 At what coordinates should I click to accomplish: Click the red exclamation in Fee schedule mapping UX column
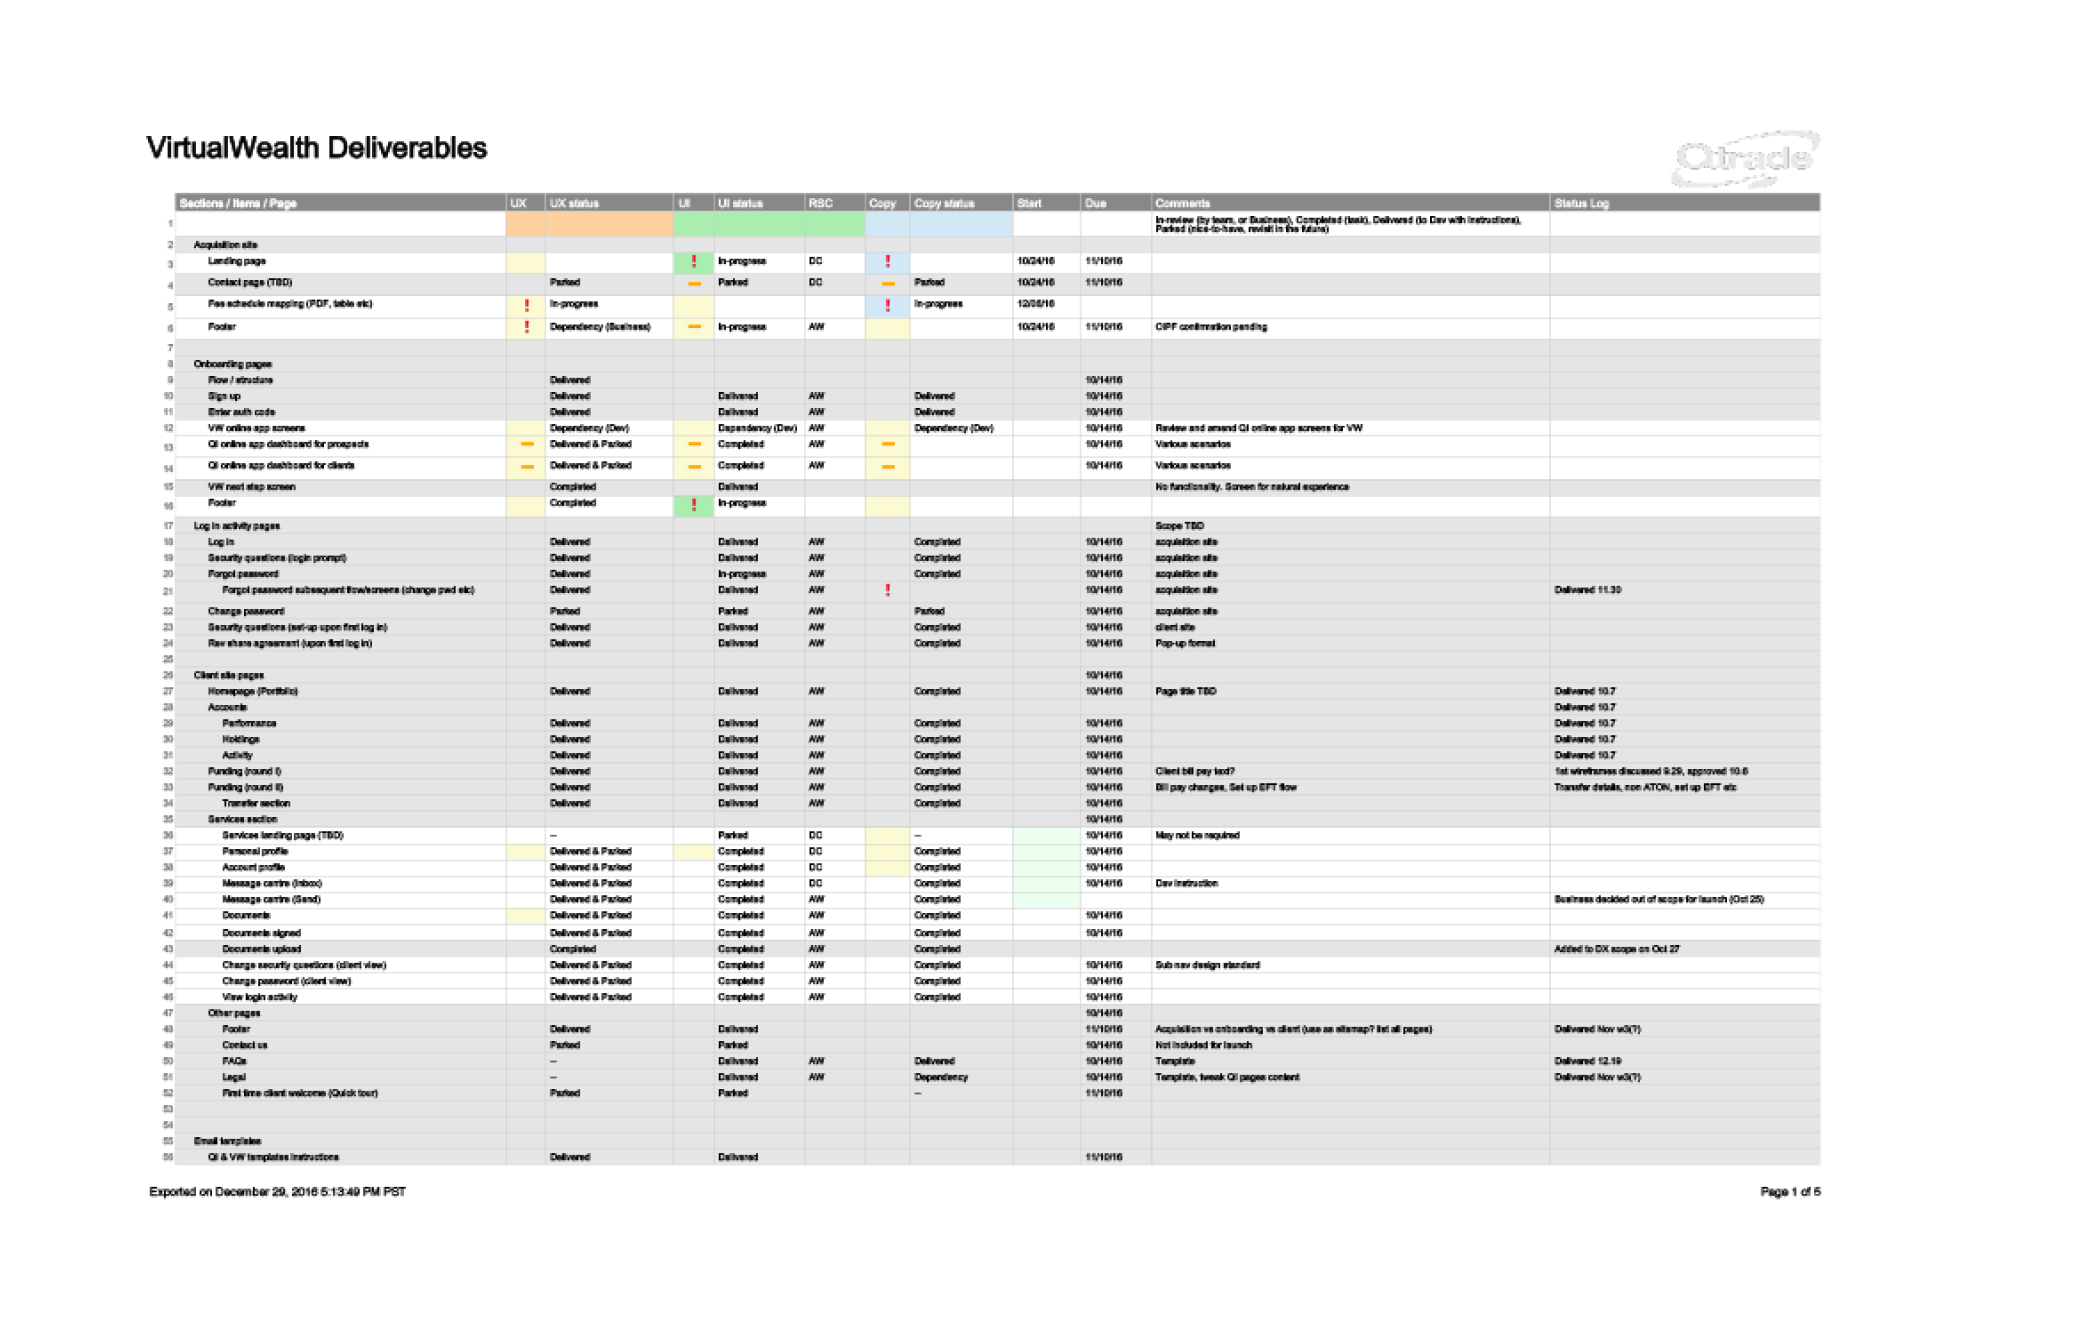click(x=526, y=305)
